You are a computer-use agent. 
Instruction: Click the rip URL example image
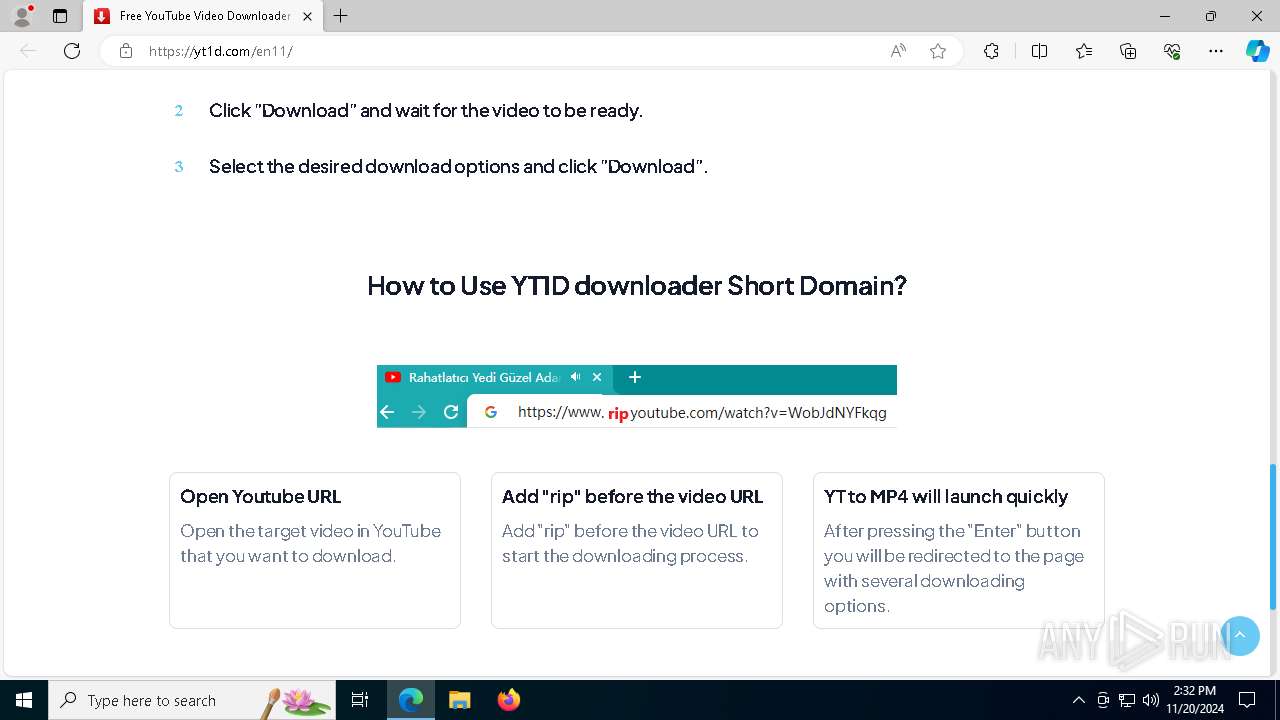[637, 396]
